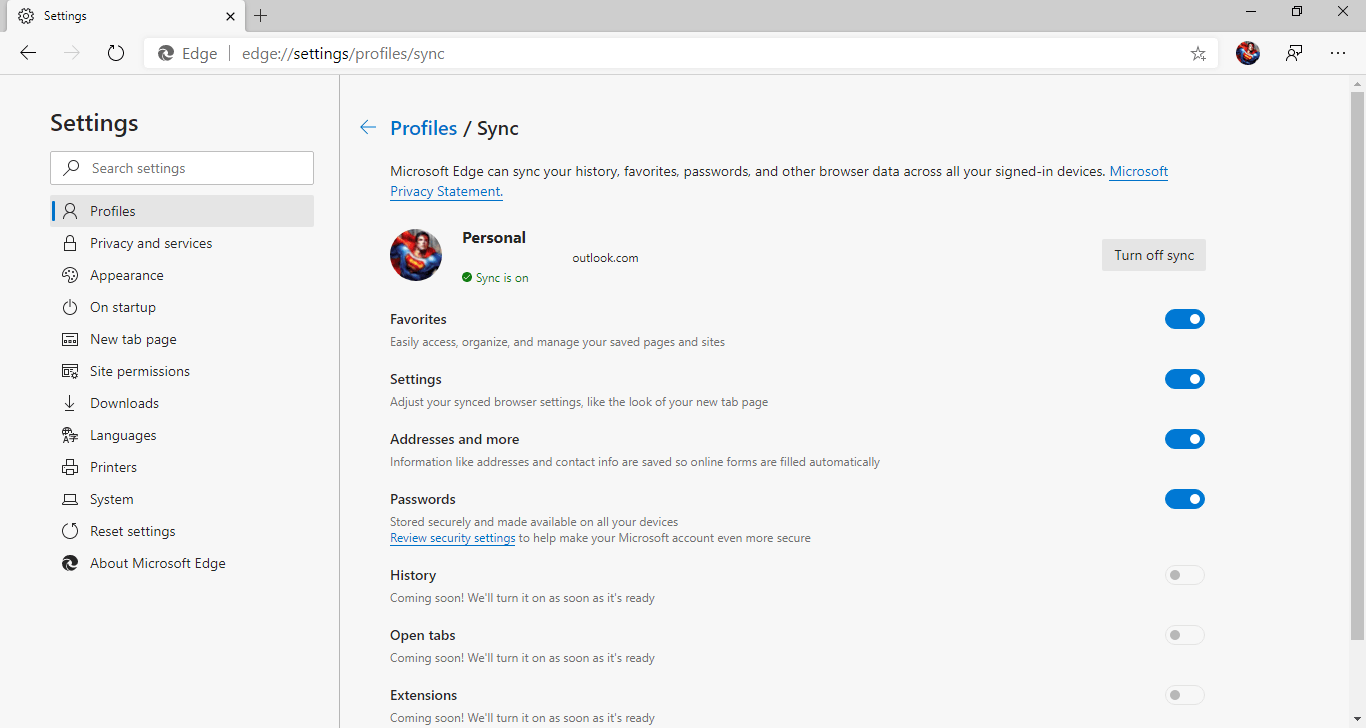Click the History sync toggle

click(1185, 575)
